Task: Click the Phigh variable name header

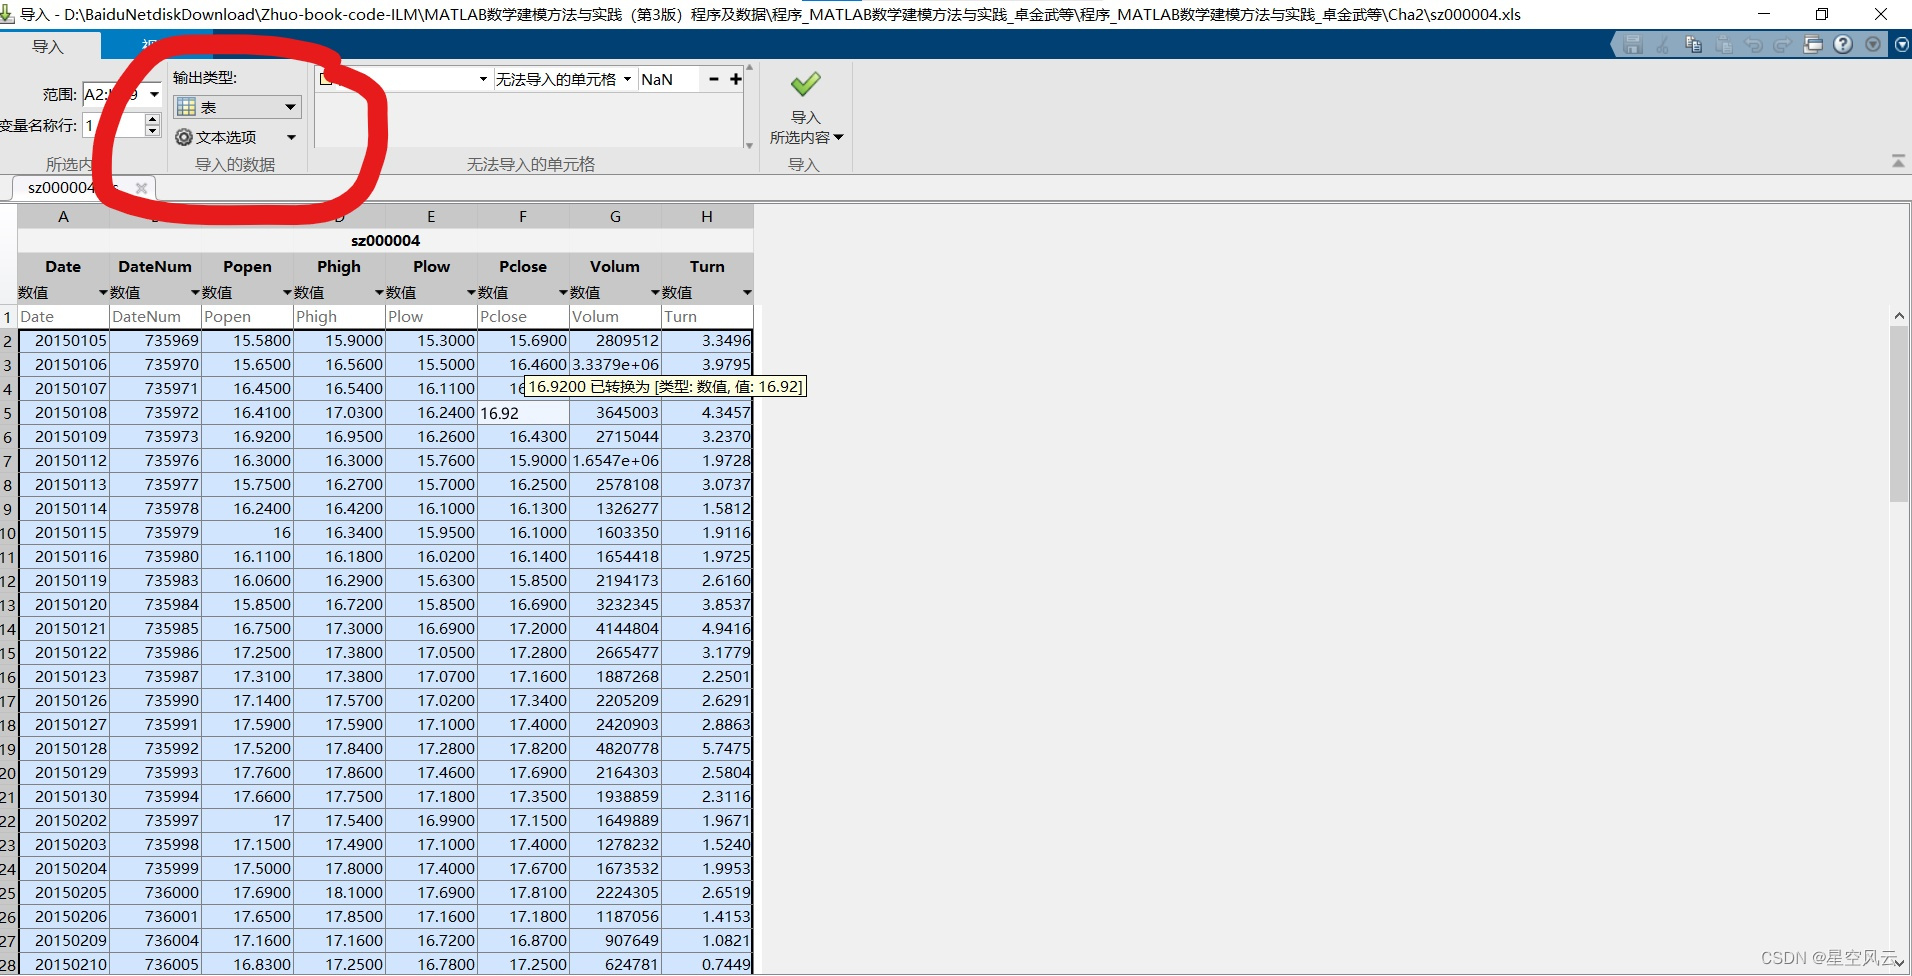Action: pyautogui.click(x=339, y=267)
